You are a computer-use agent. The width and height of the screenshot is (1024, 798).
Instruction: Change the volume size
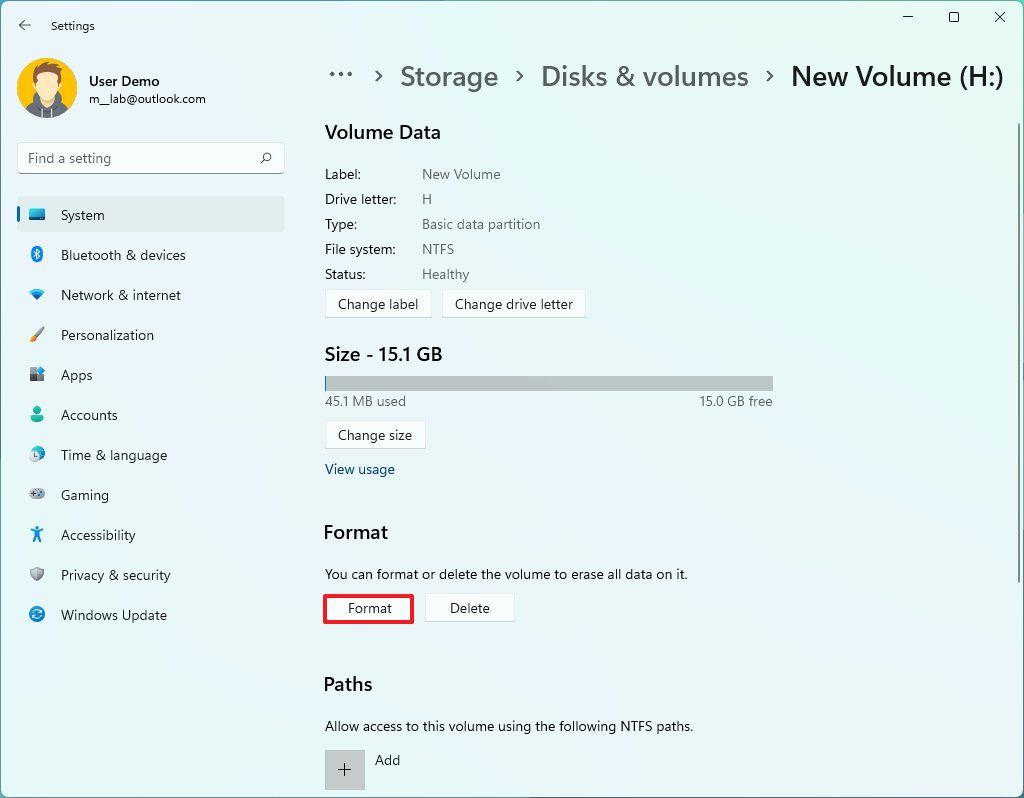[375, 435]
